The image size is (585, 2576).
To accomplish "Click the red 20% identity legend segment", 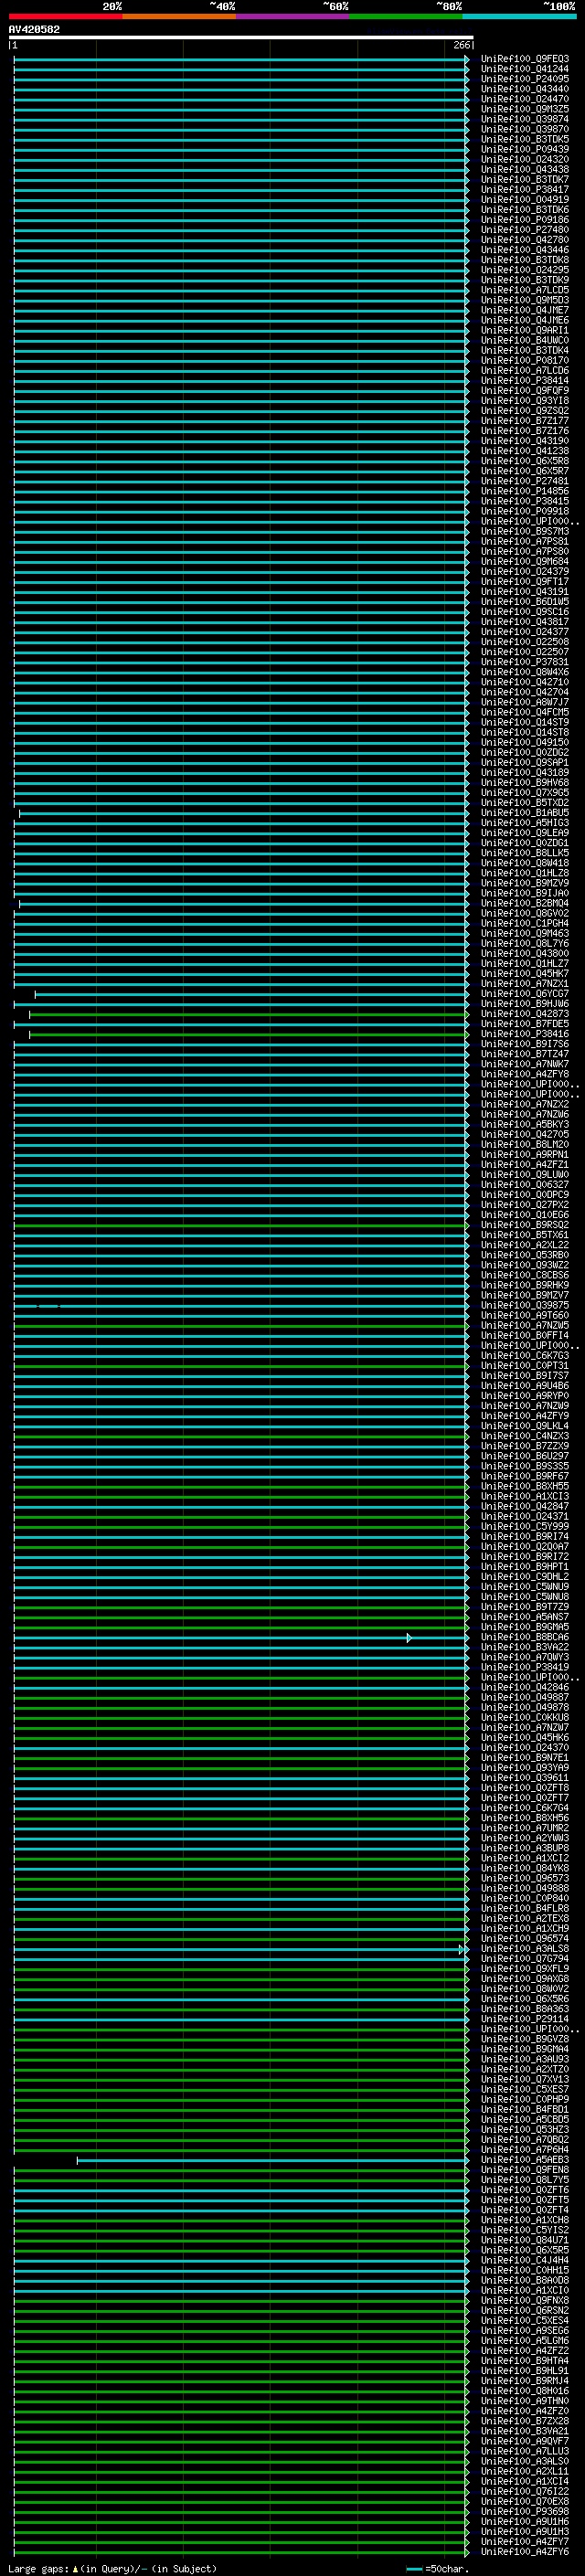I will pyautogui.click(x=65, y=16).
